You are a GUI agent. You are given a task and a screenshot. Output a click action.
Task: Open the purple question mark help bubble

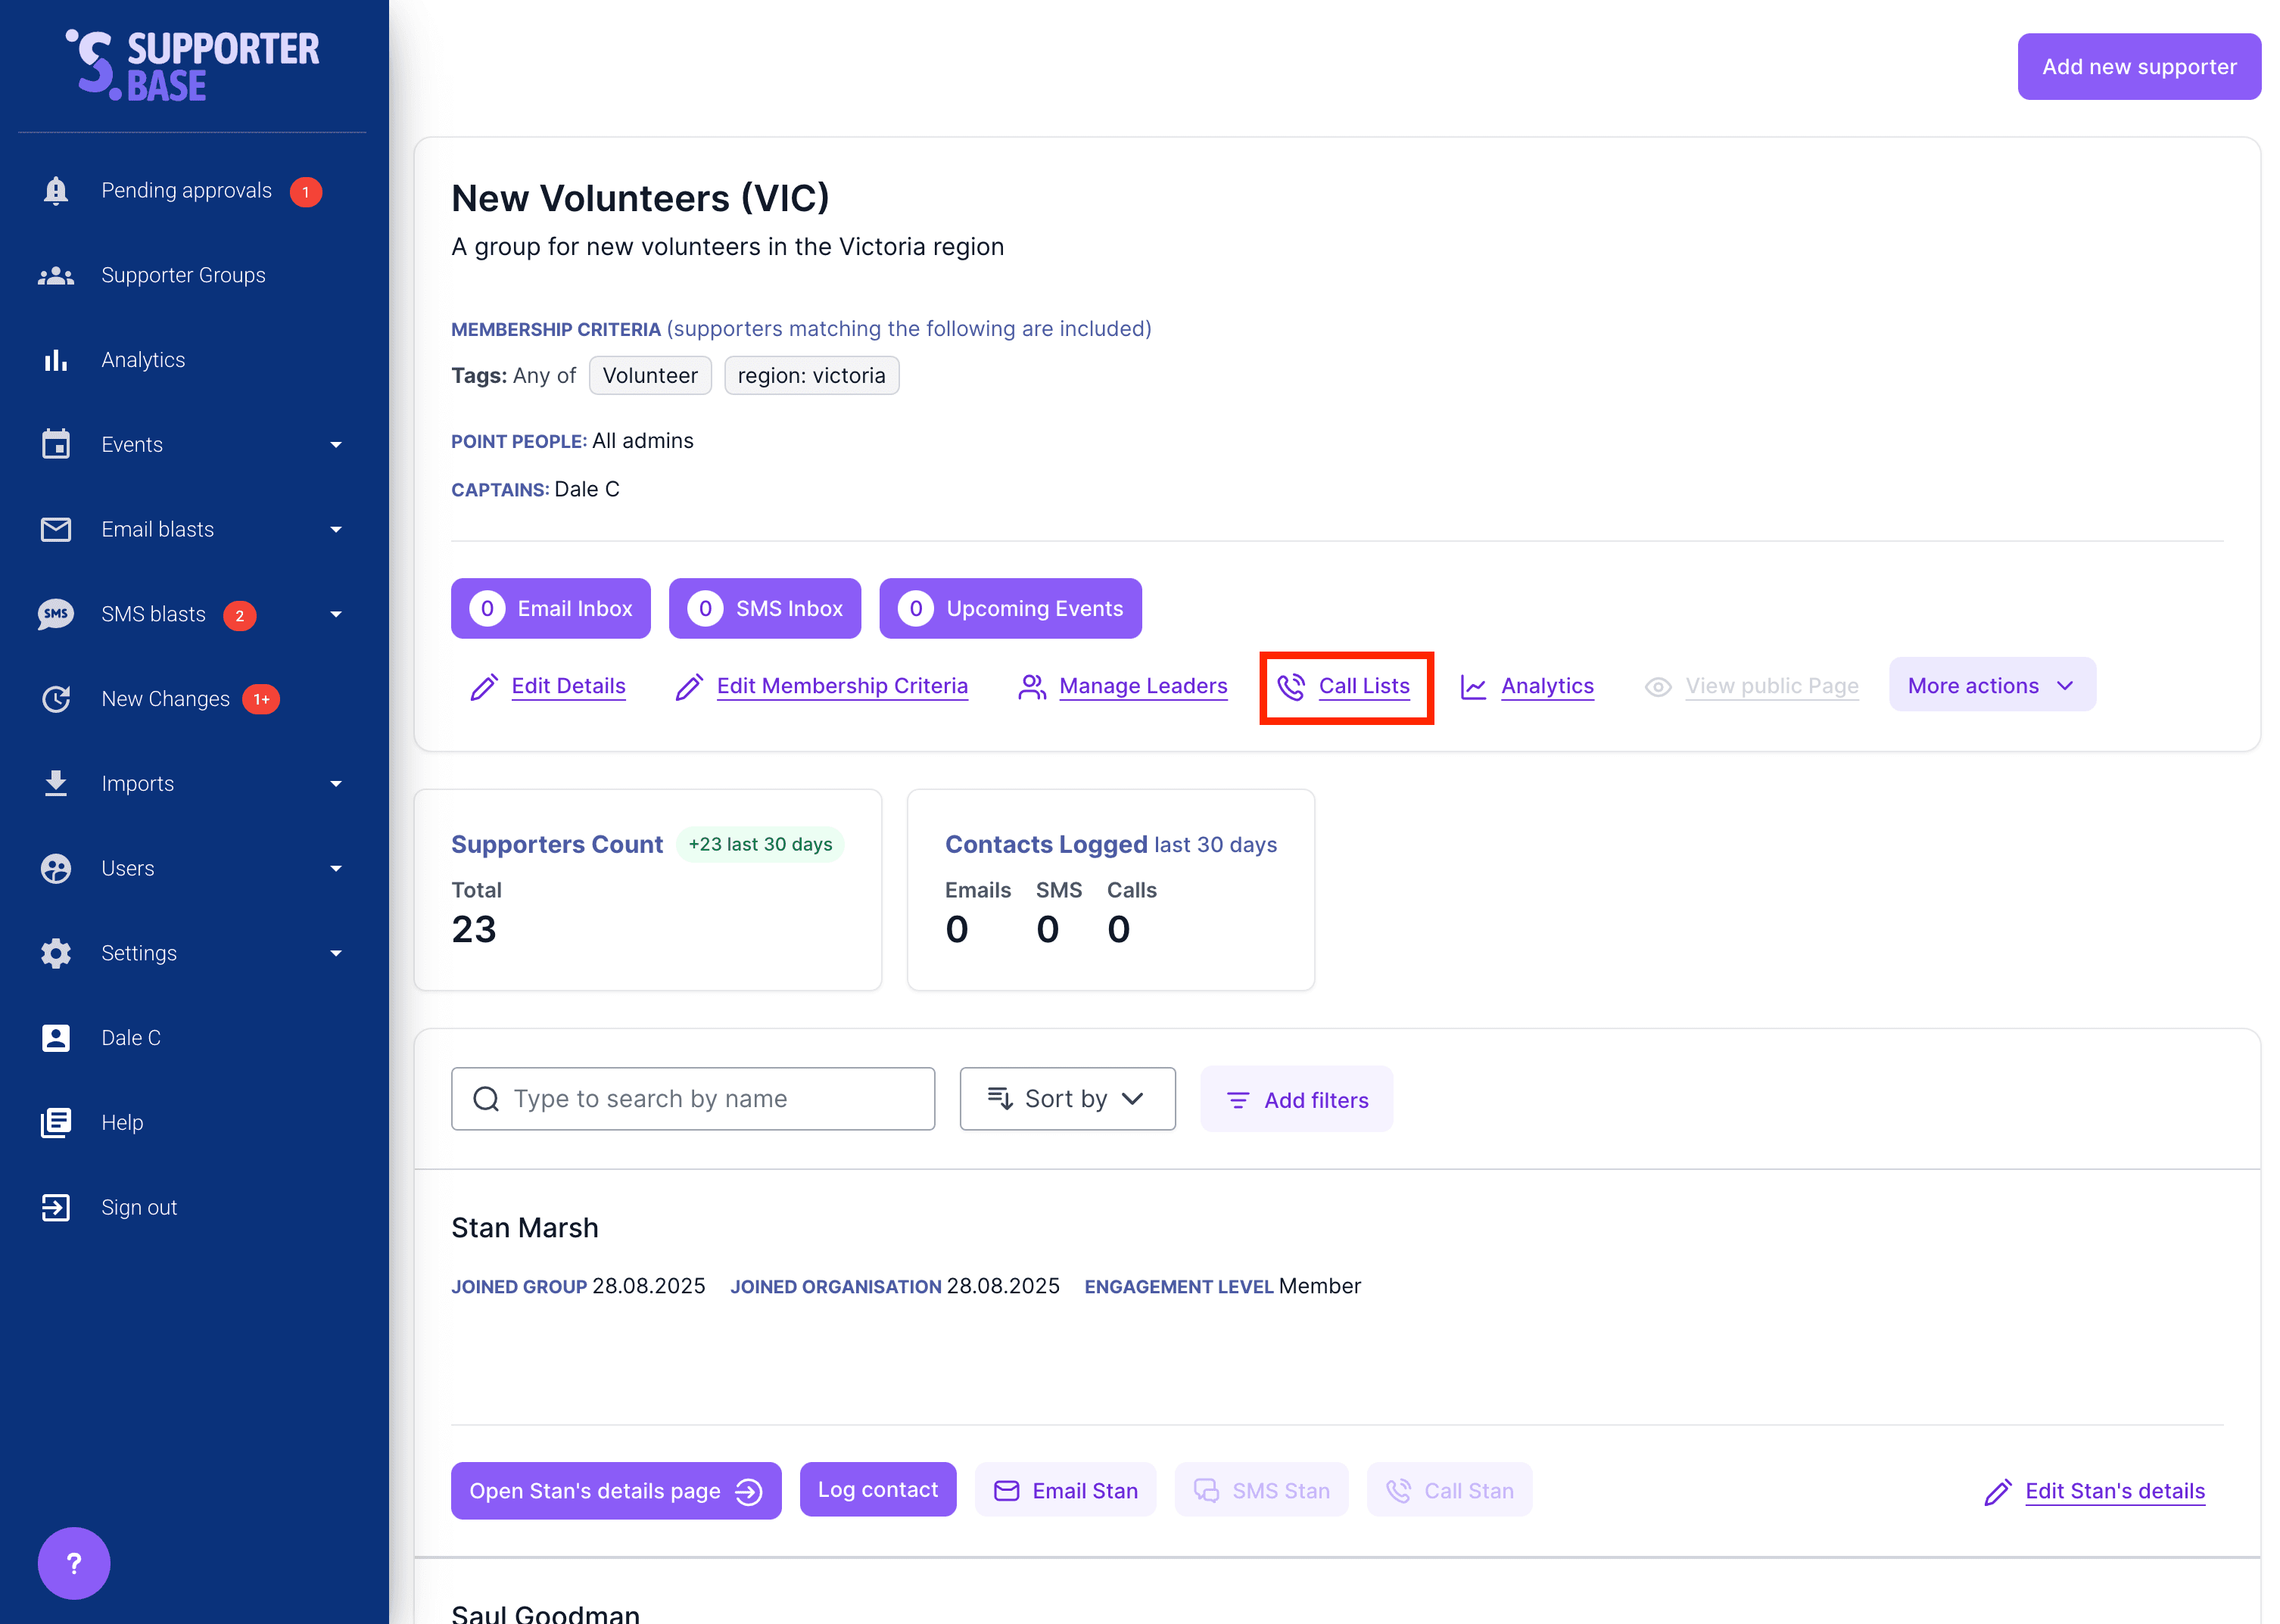click(73, 1562)
